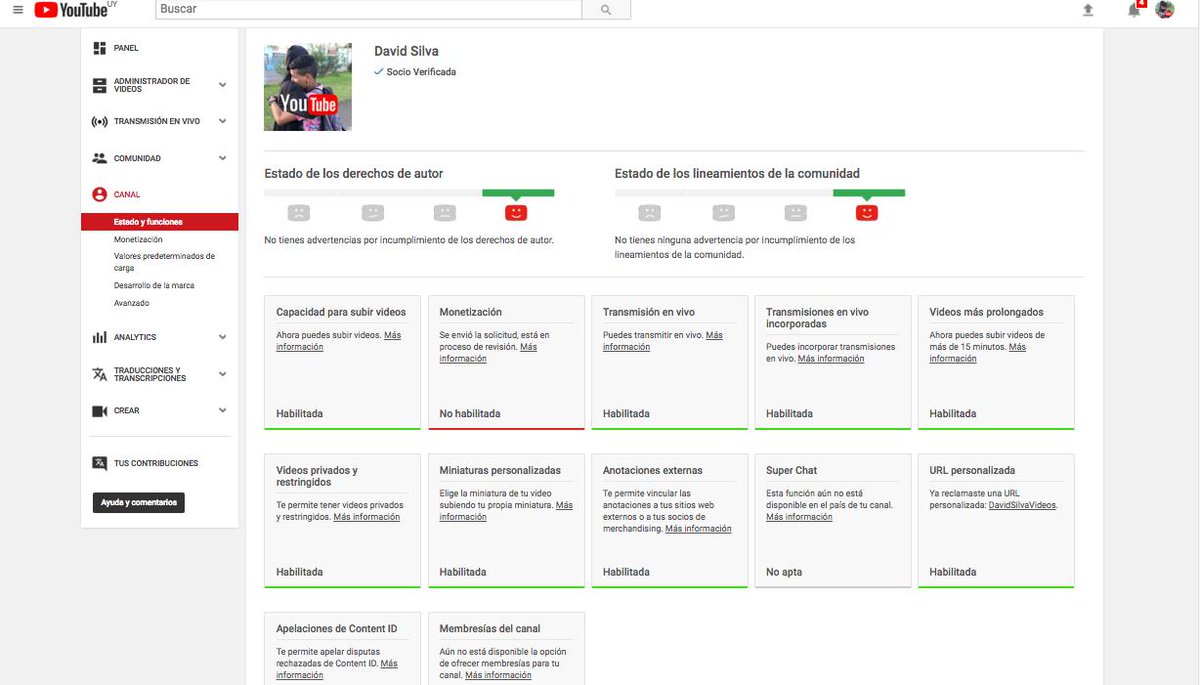Screen dimensions: 1200x685
Task: Open the PANEL sidebar item
Action: 126,48
